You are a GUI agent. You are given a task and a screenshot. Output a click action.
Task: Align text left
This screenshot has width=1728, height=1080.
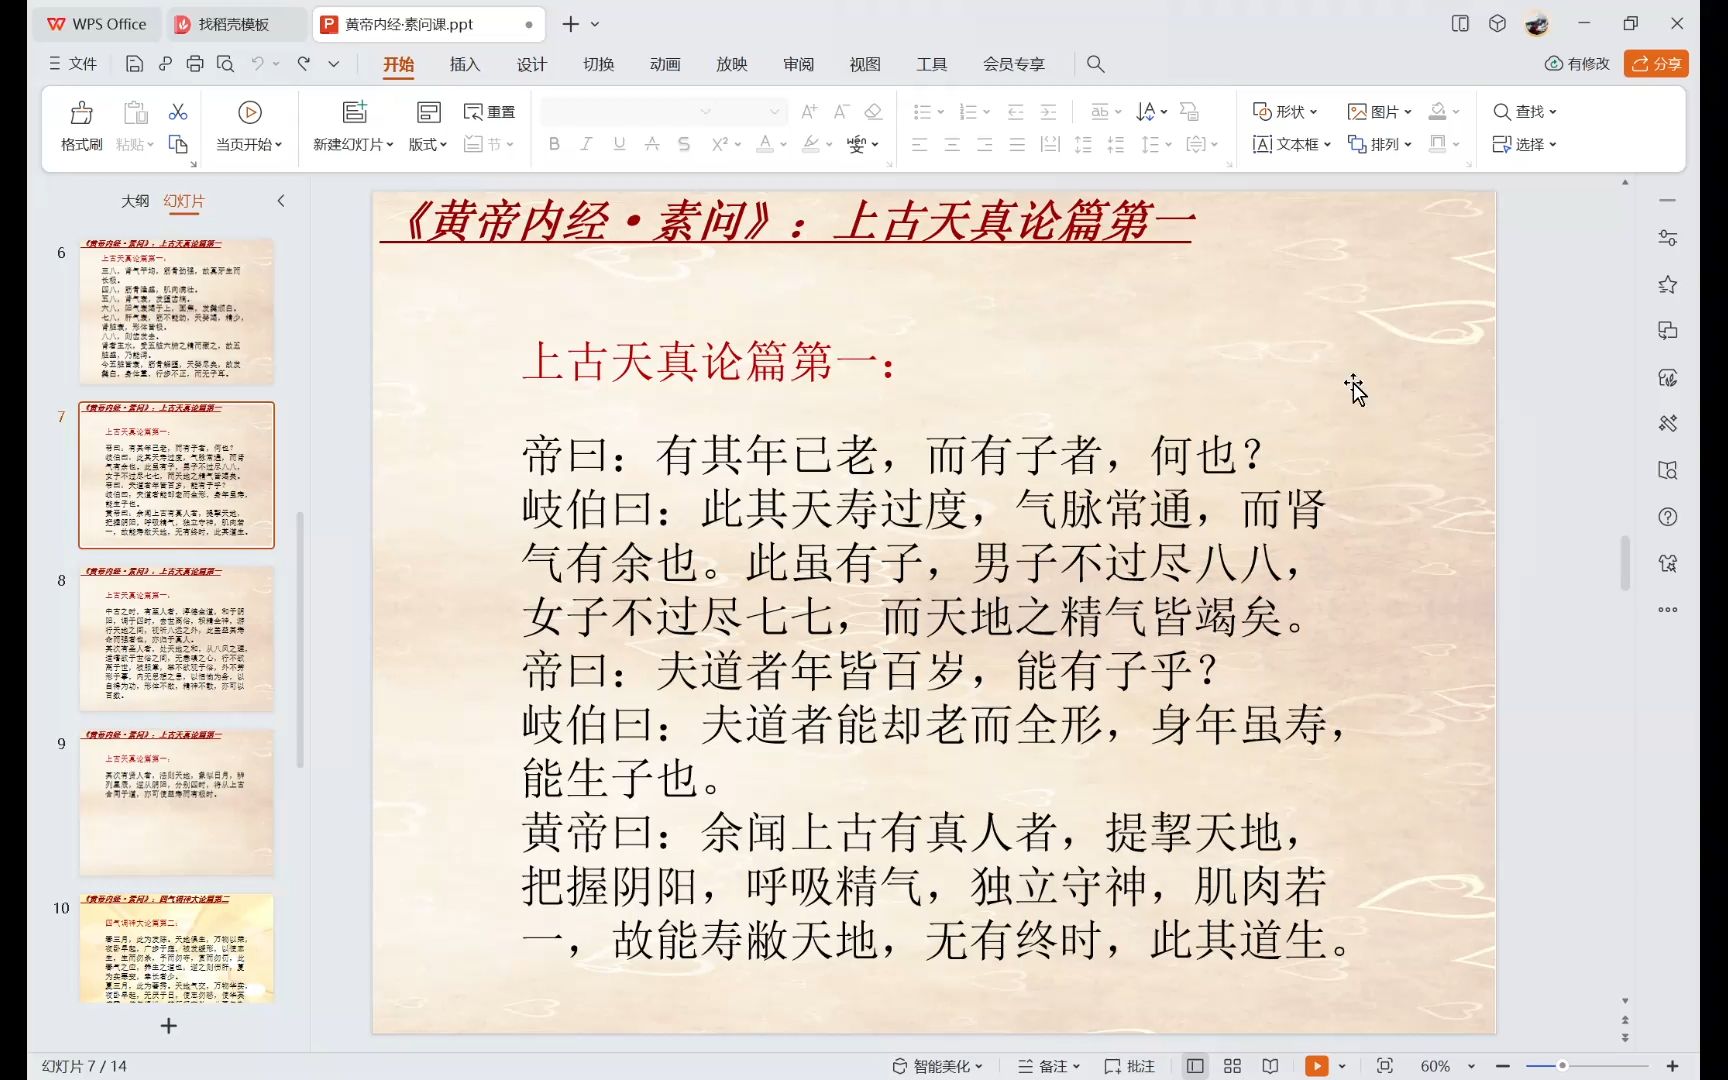pos(919,144)
